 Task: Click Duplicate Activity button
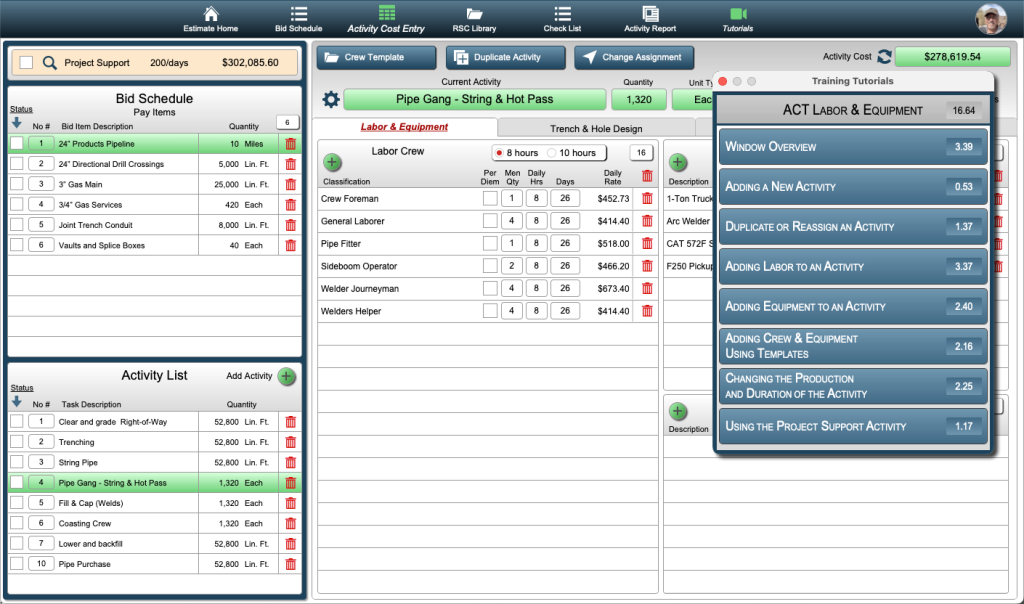click(x=505, y=57)
